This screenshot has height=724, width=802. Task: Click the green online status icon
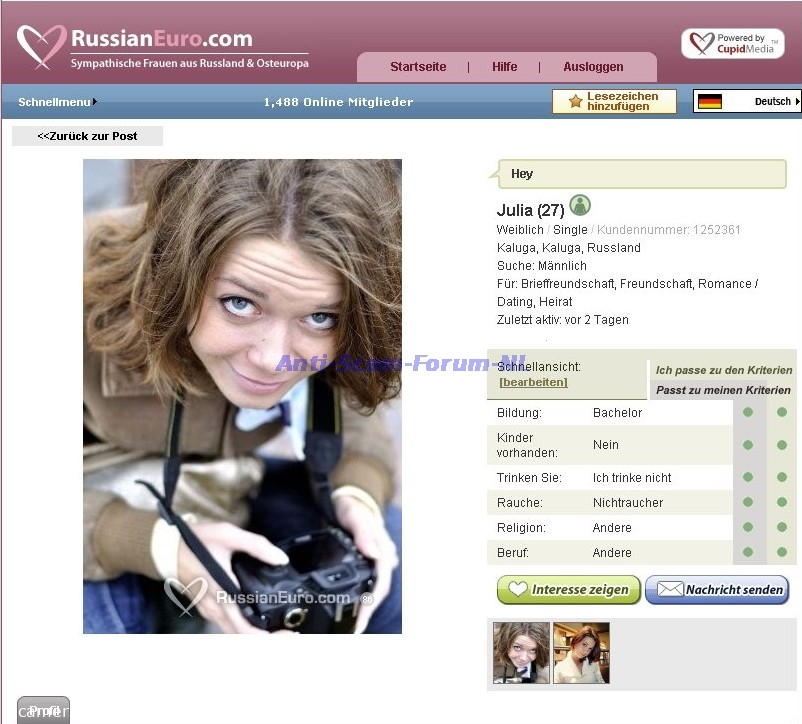click(x=580, y=206)
